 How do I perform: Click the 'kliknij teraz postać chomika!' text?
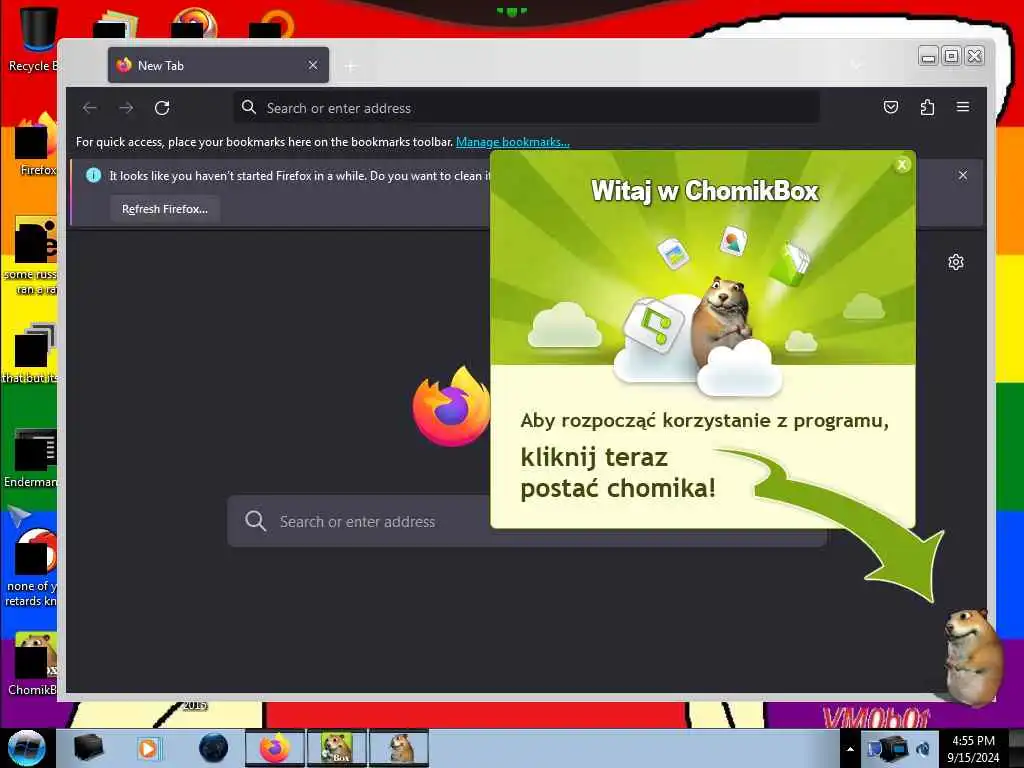click(618, 473)
